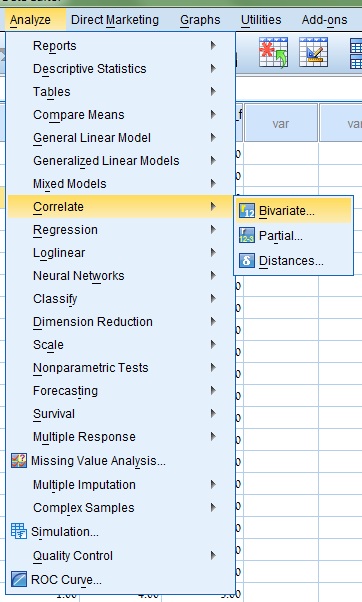Expand Compare Means submenu

point(121,115)
